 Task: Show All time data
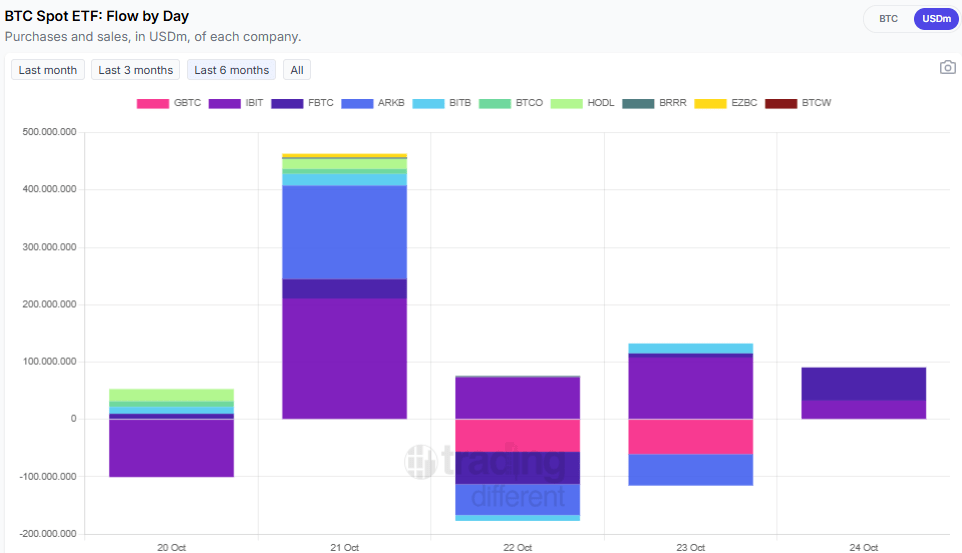pyautogui.click(x=297, y=70)
